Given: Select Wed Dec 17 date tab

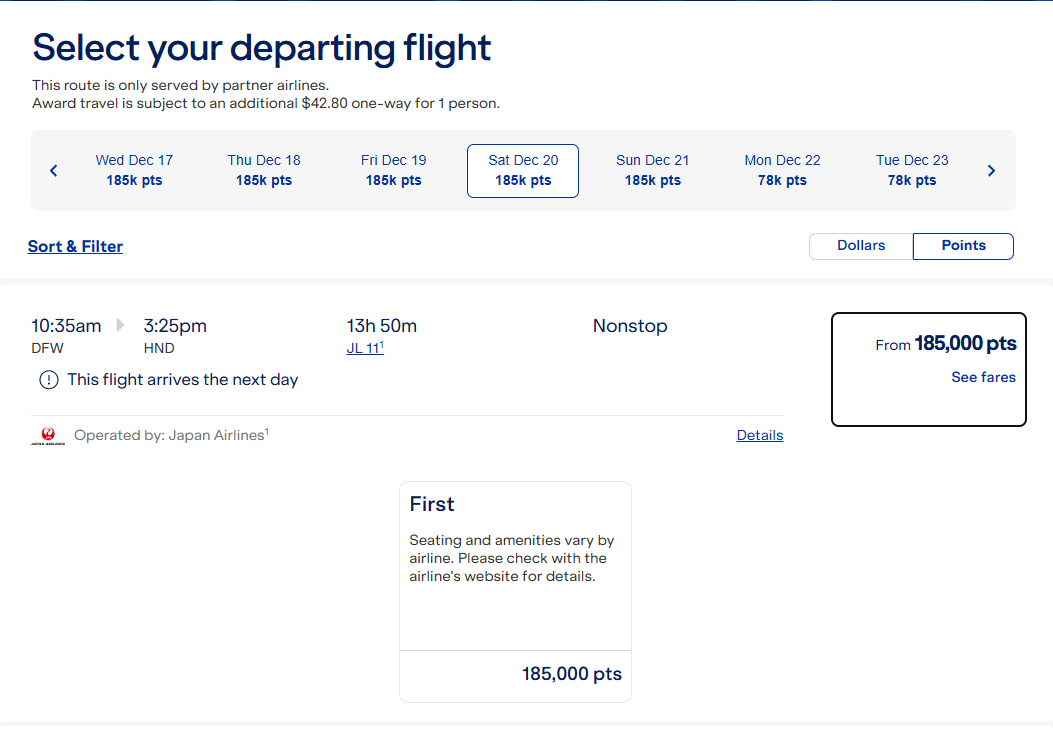Looking at the screenshot, I should tap(134, 171).
